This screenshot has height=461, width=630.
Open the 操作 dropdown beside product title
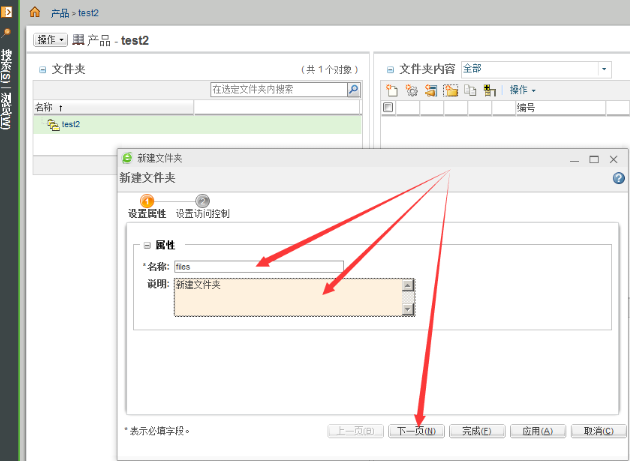(51, 40)
